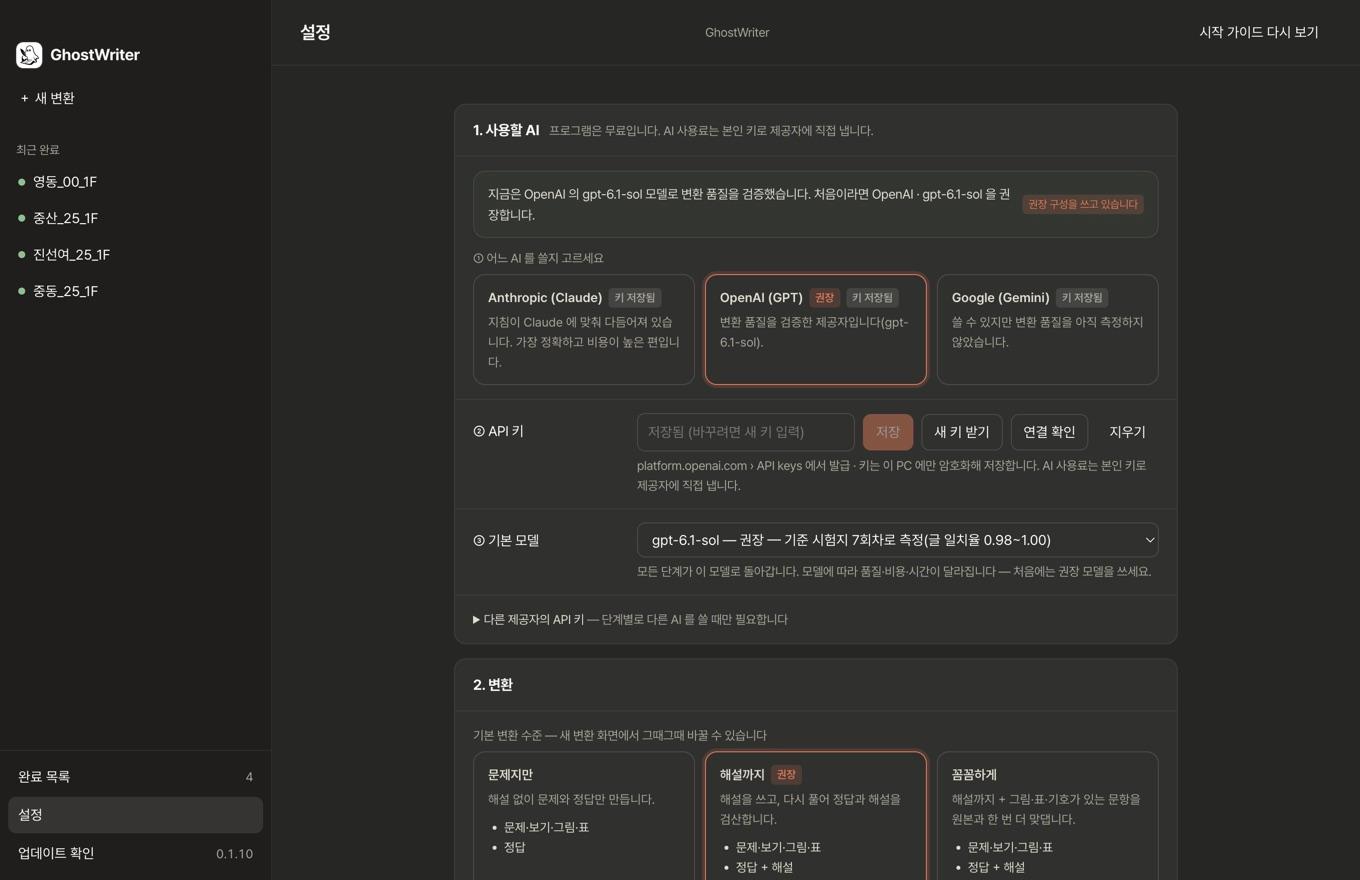
Task: Click the 시작 가이드 다시 보기 link
Action: [1259, 32]
